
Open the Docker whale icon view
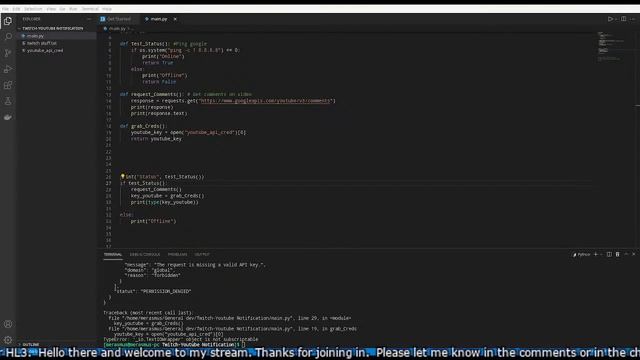click(x=8, y=117)
